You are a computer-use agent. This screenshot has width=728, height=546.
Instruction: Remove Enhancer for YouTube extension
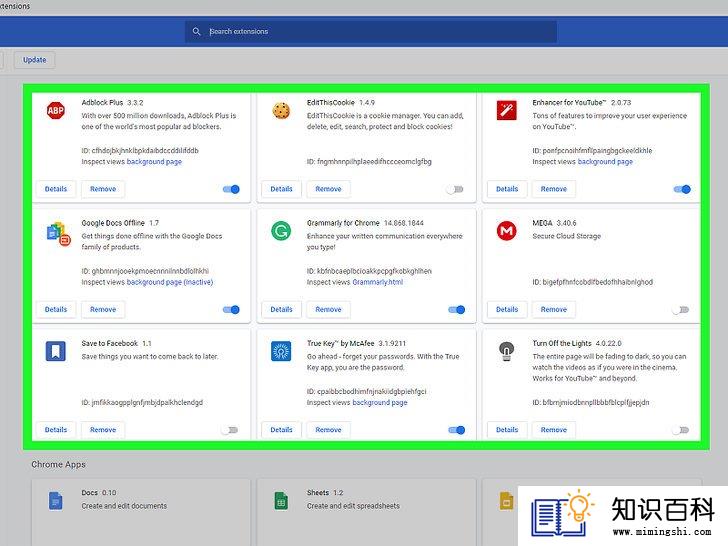554,189
